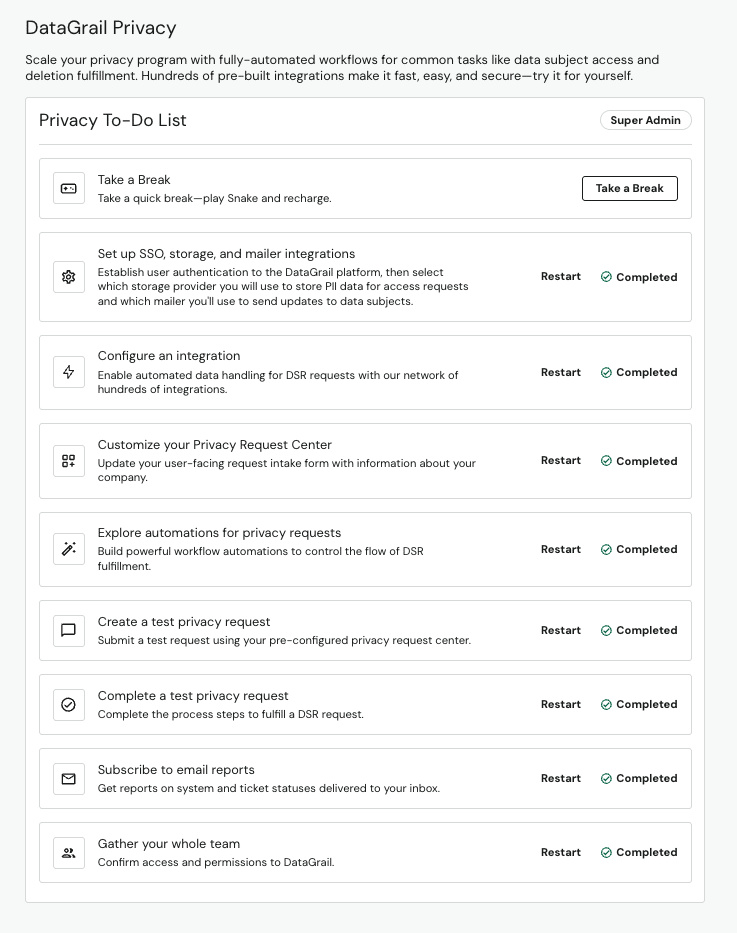Screen dimensions: 737x933
Task: Restart Create a test privacy request
Action: pyautogui.click(x=560, y=630)
